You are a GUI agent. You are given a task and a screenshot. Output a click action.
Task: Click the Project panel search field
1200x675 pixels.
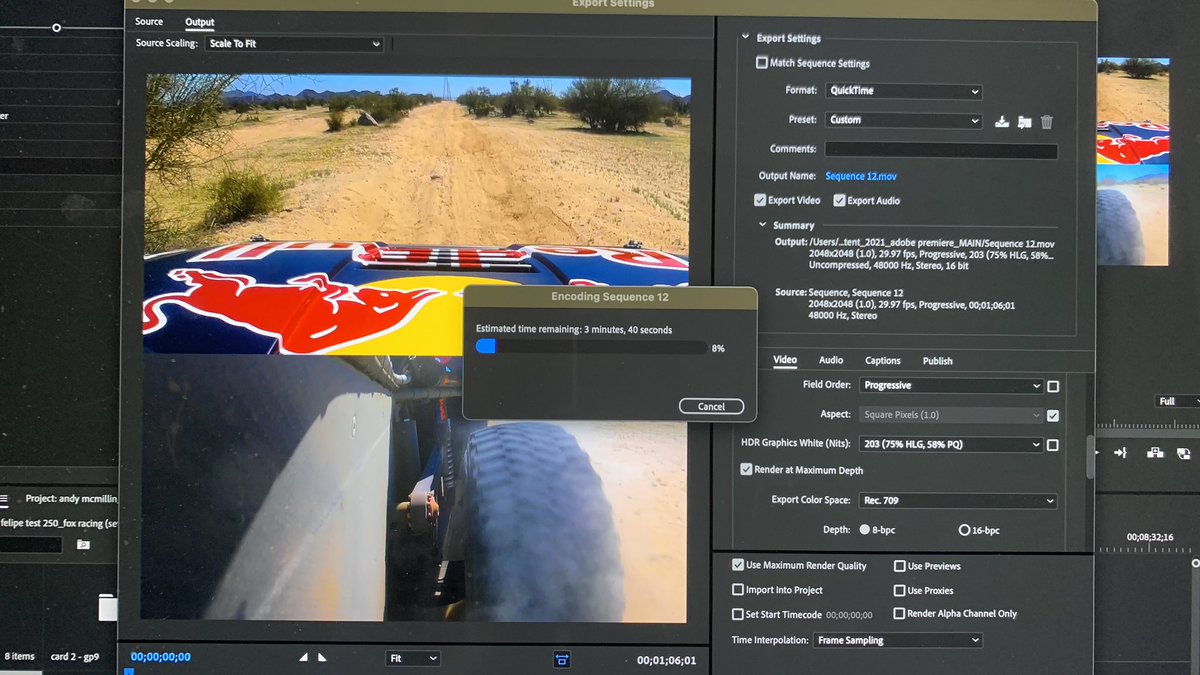(31, 545)
